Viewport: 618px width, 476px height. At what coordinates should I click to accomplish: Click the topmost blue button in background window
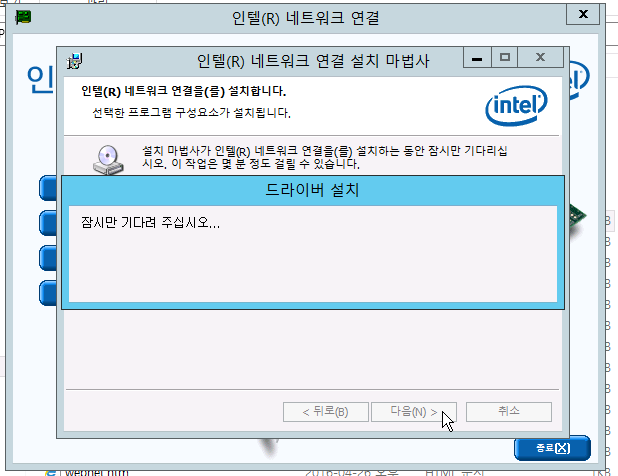(48, 188)
